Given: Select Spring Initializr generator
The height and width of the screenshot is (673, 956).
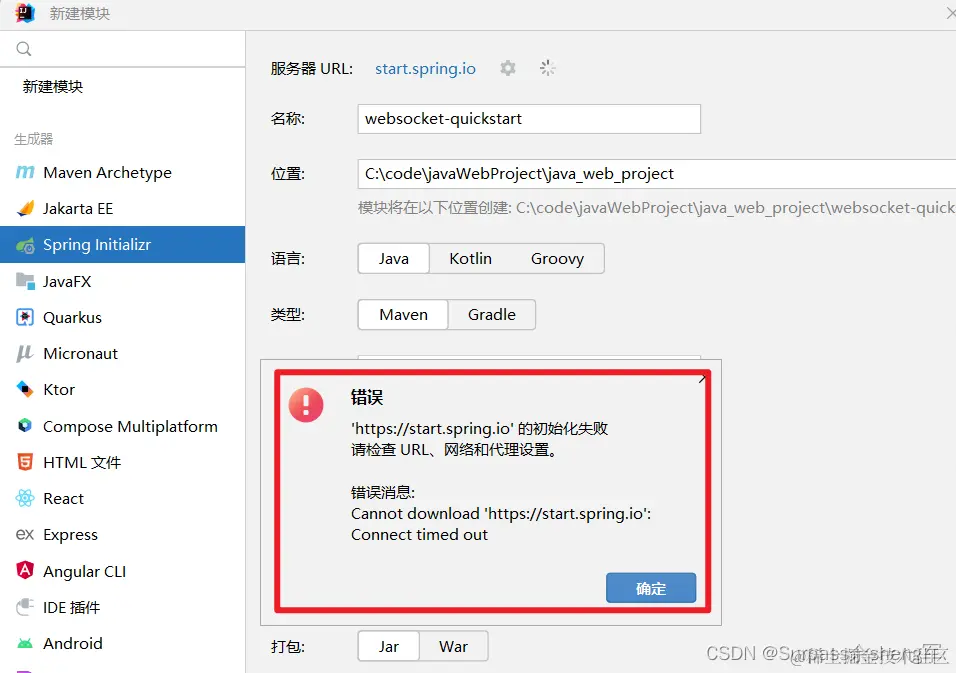Looking at the screenshot, I should [x=123, y=244].
